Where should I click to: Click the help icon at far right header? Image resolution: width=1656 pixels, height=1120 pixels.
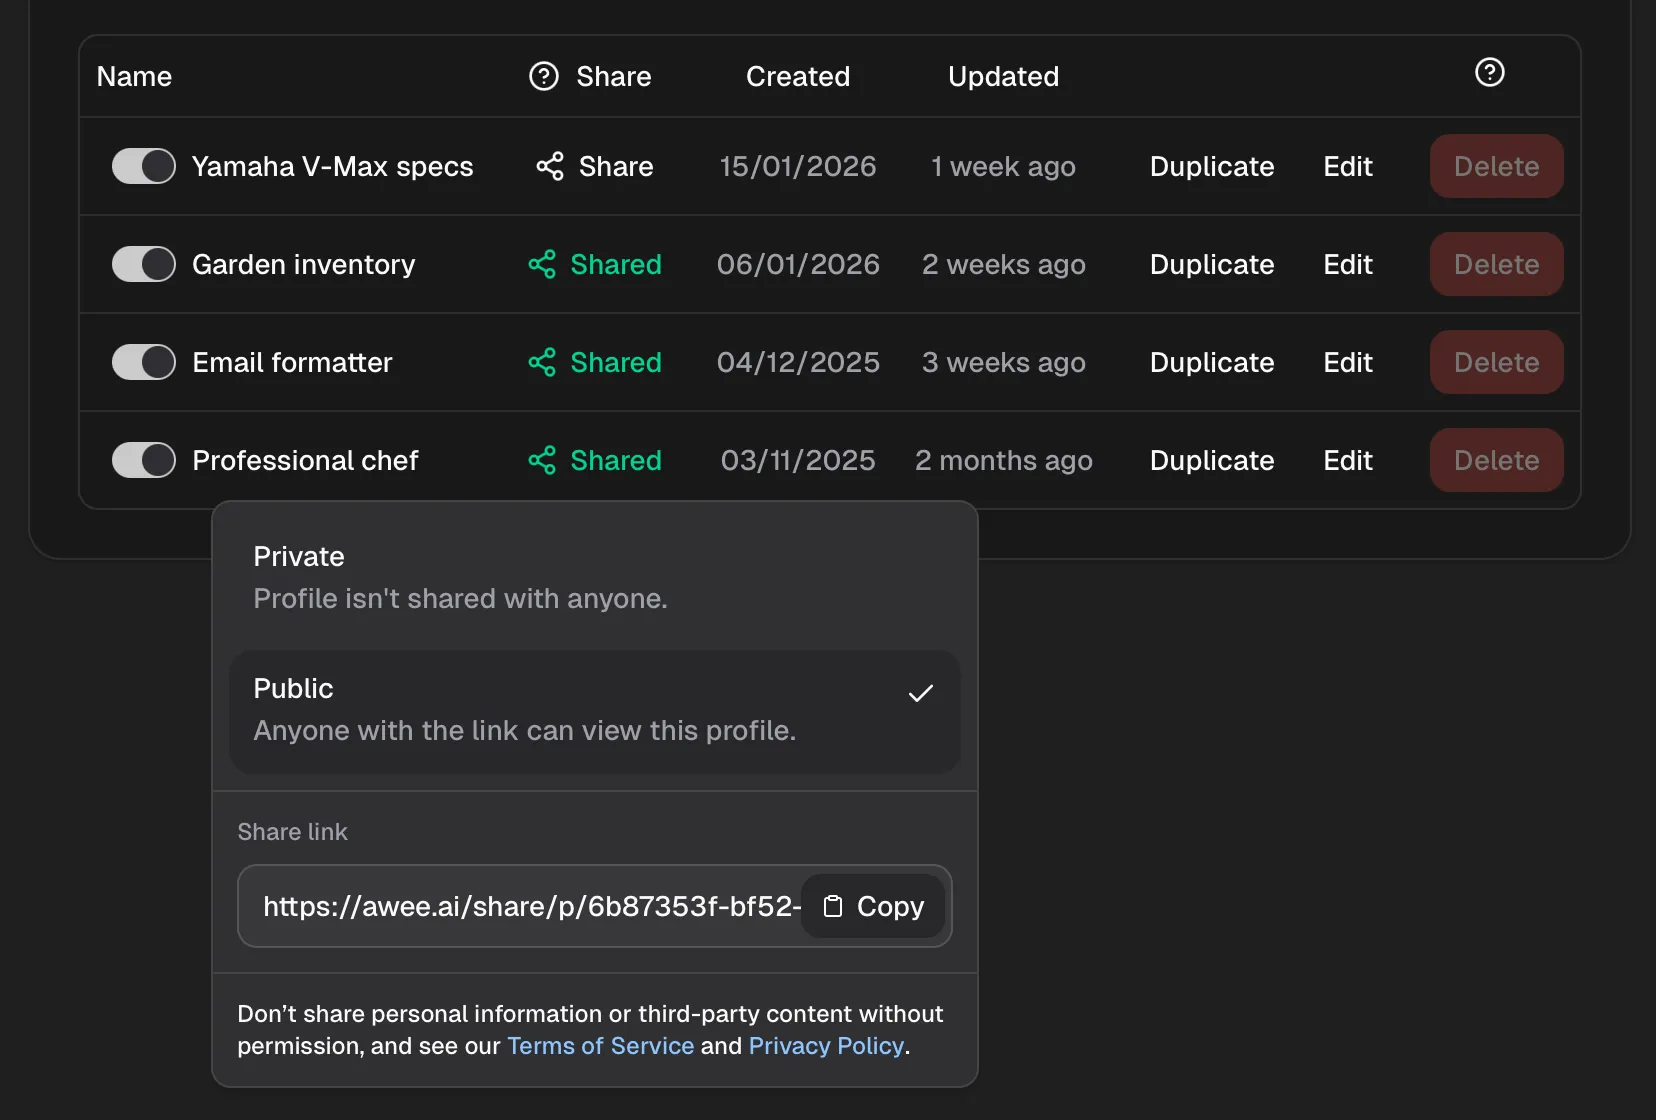pos(1489,72)
